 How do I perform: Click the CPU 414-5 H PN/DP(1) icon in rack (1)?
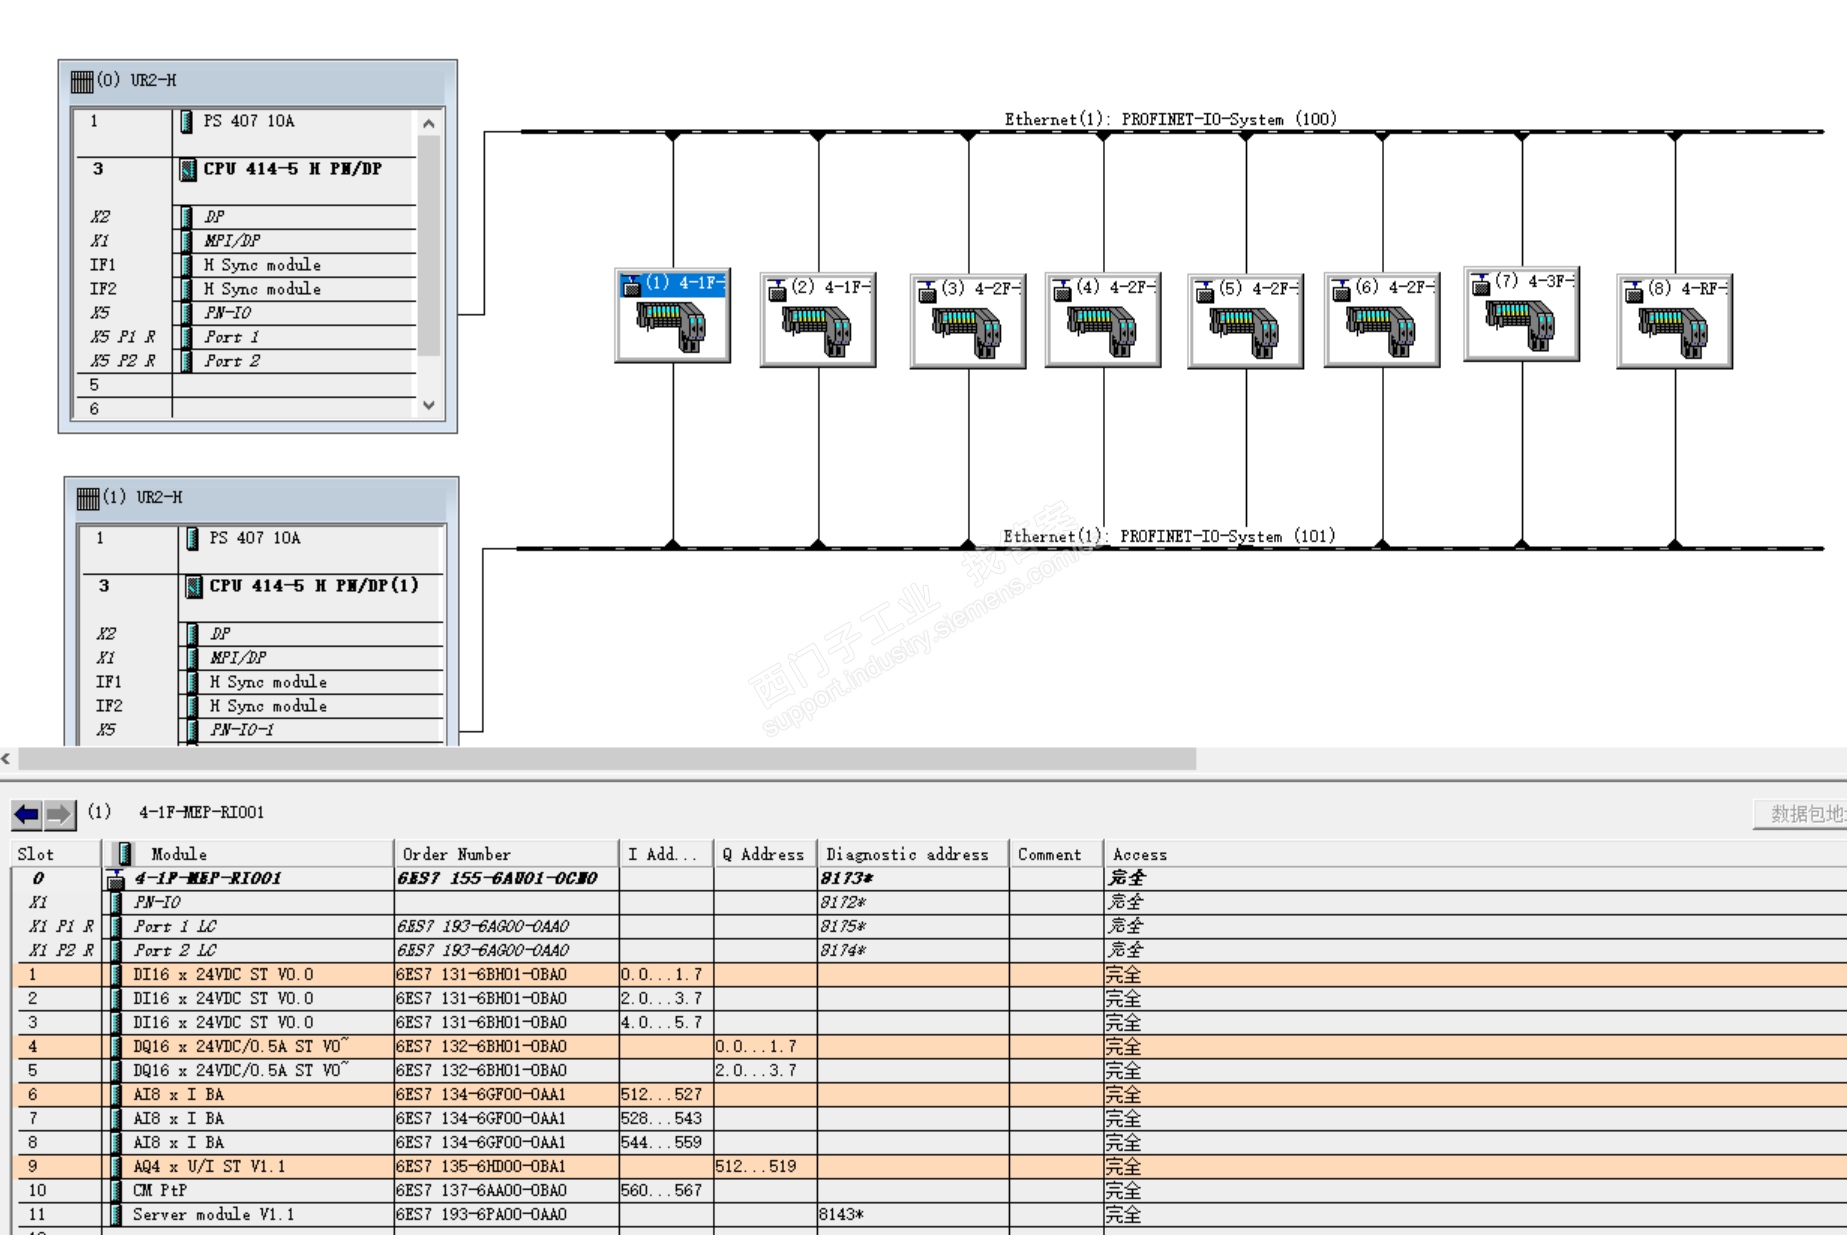click(193, 586)
